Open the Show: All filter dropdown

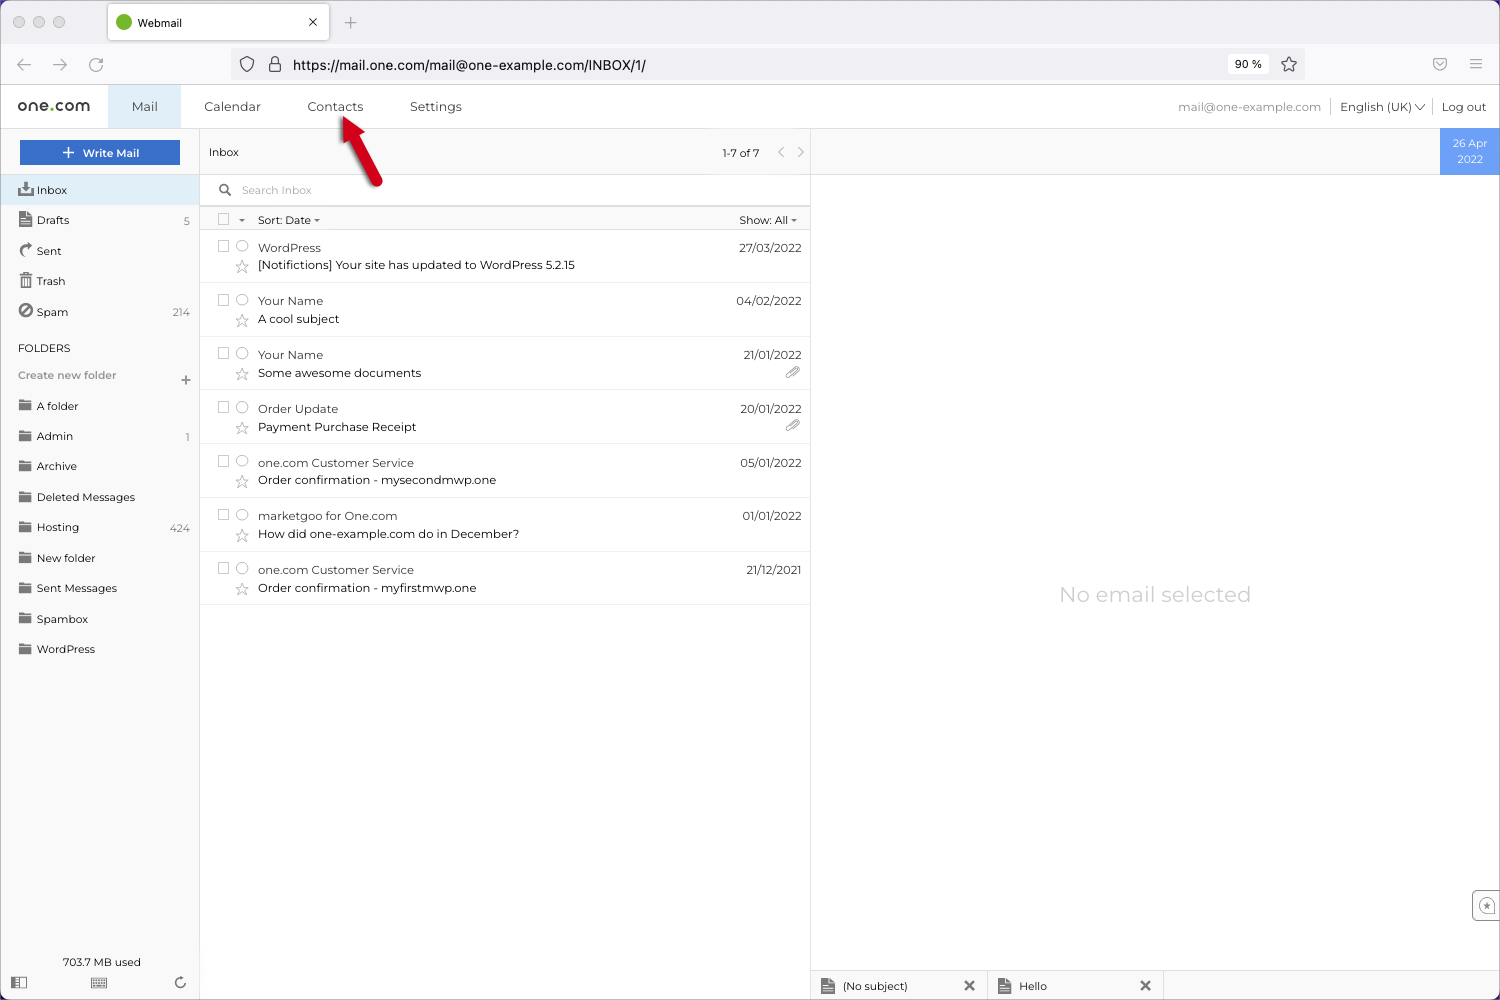tap(768, 219)
